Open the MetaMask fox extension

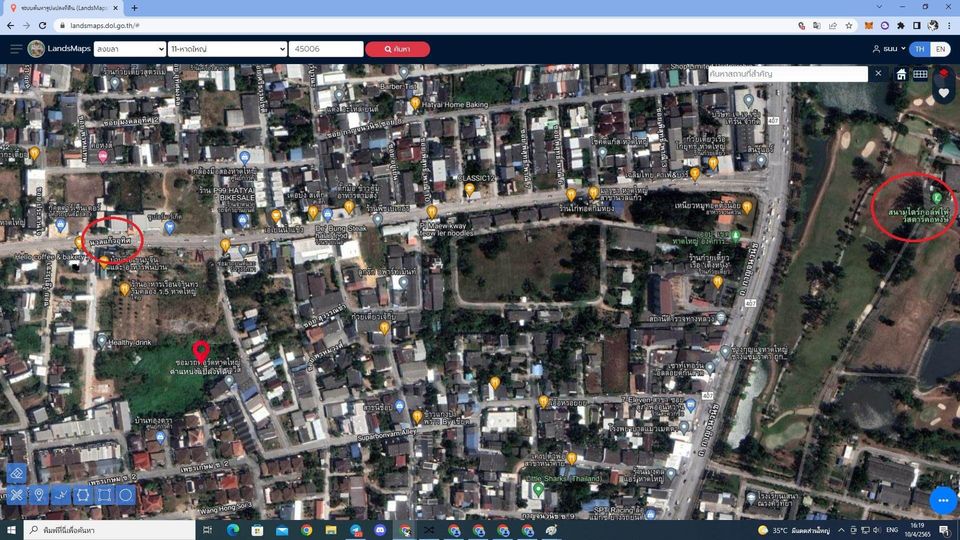click(x=868, y=26)
